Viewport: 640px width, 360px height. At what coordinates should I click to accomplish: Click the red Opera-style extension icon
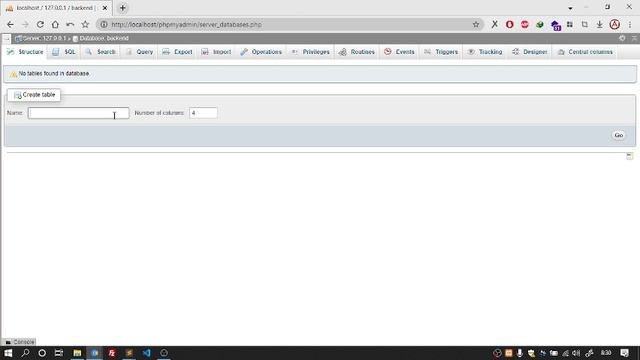coord(509,24)
